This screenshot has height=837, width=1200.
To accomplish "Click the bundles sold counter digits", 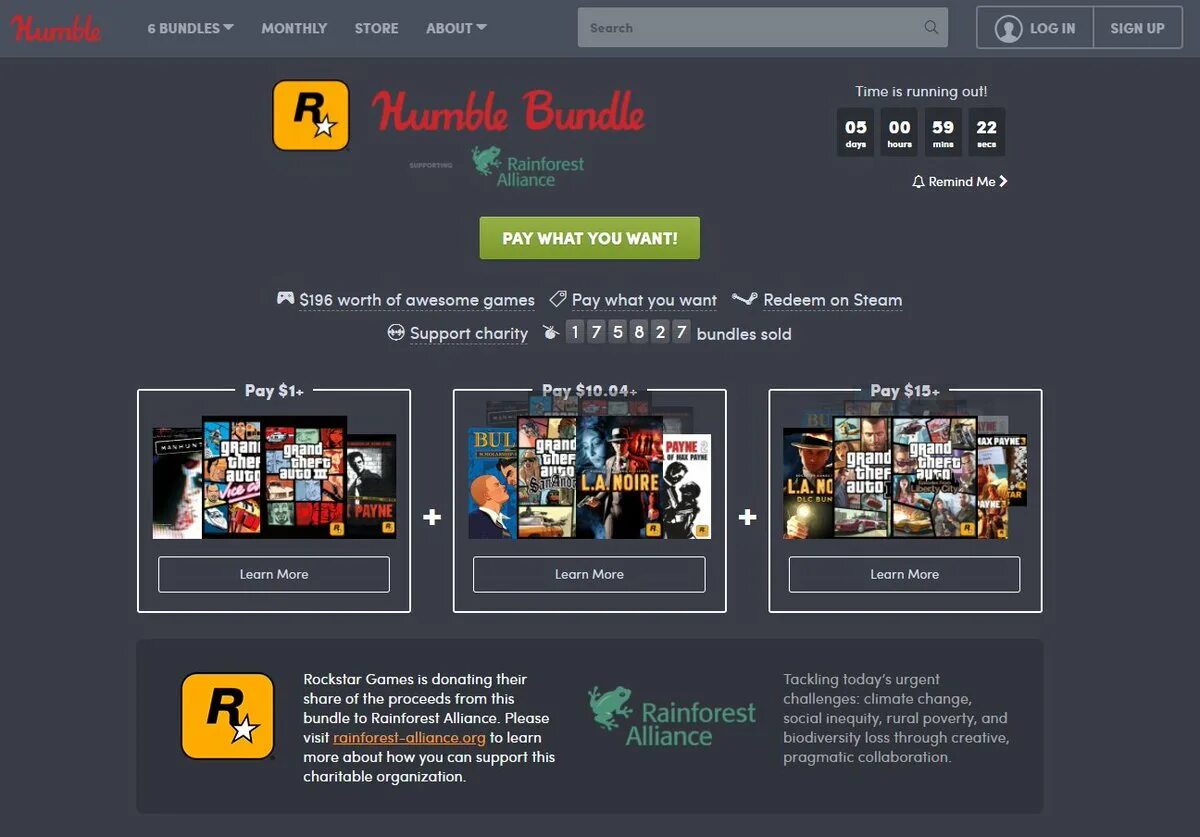I will point(628,332).
